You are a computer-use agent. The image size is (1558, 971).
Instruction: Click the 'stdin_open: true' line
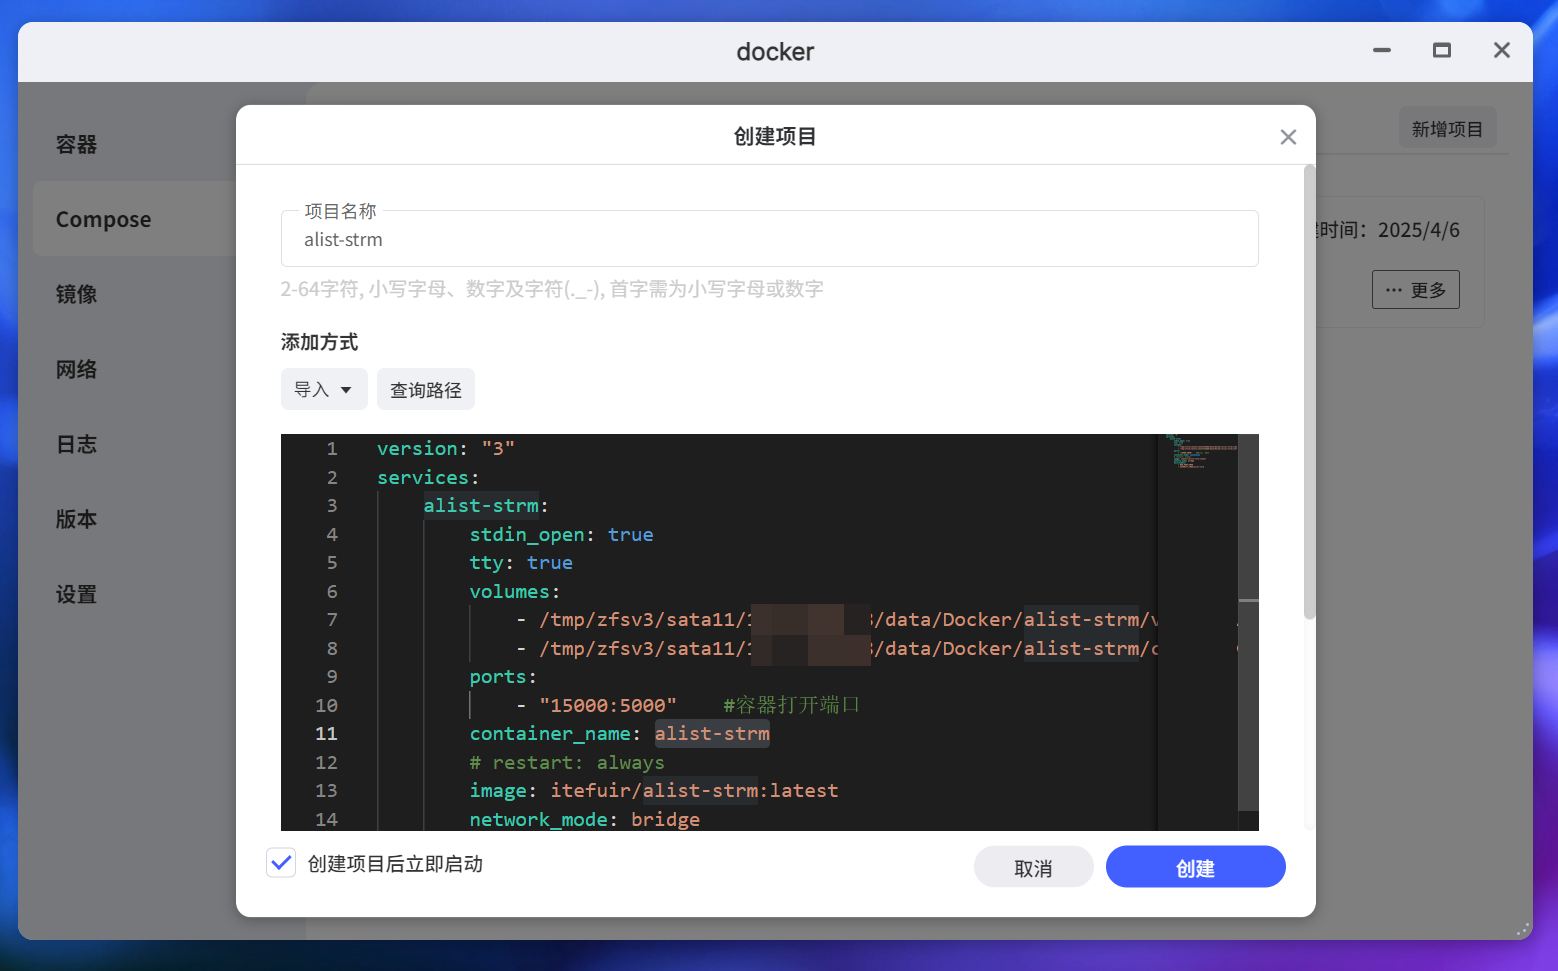561,534
